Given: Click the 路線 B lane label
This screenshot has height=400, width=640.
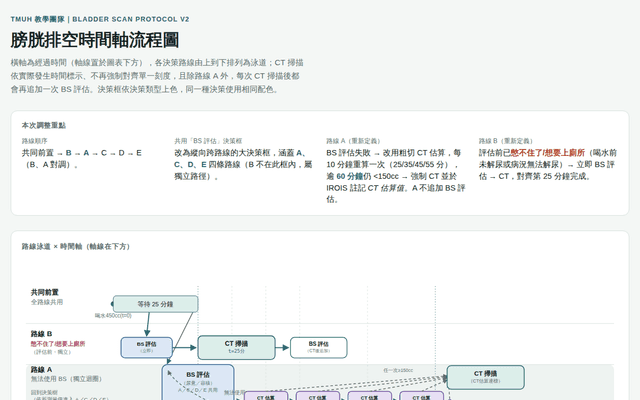Looking at the screenshot, I should (x=41, y=334).
